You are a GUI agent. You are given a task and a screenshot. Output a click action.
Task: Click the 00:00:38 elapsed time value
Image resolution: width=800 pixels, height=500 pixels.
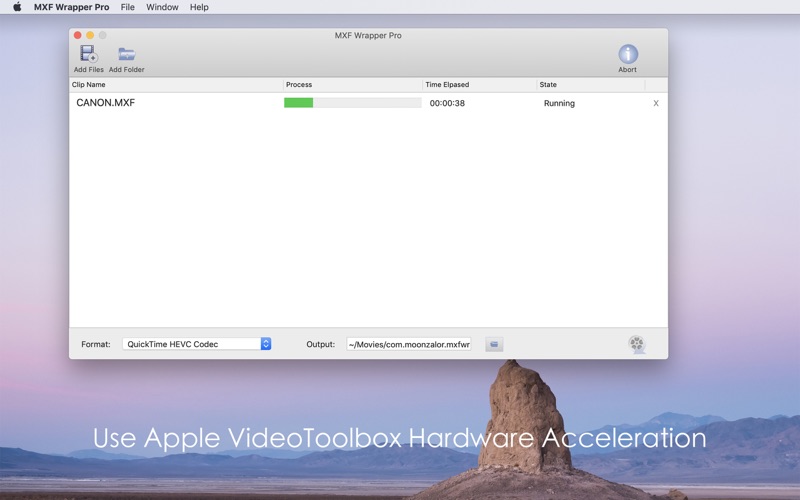447,103
